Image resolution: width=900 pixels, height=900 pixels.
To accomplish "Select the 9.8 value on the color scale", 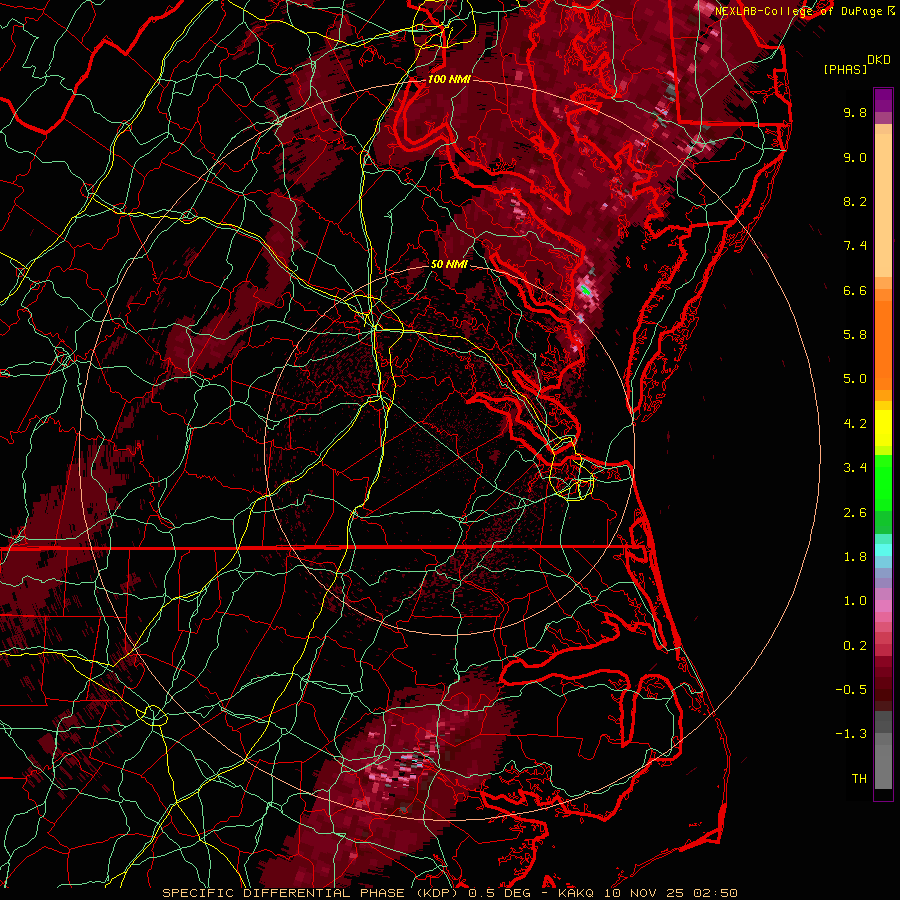I will [855, 112].
